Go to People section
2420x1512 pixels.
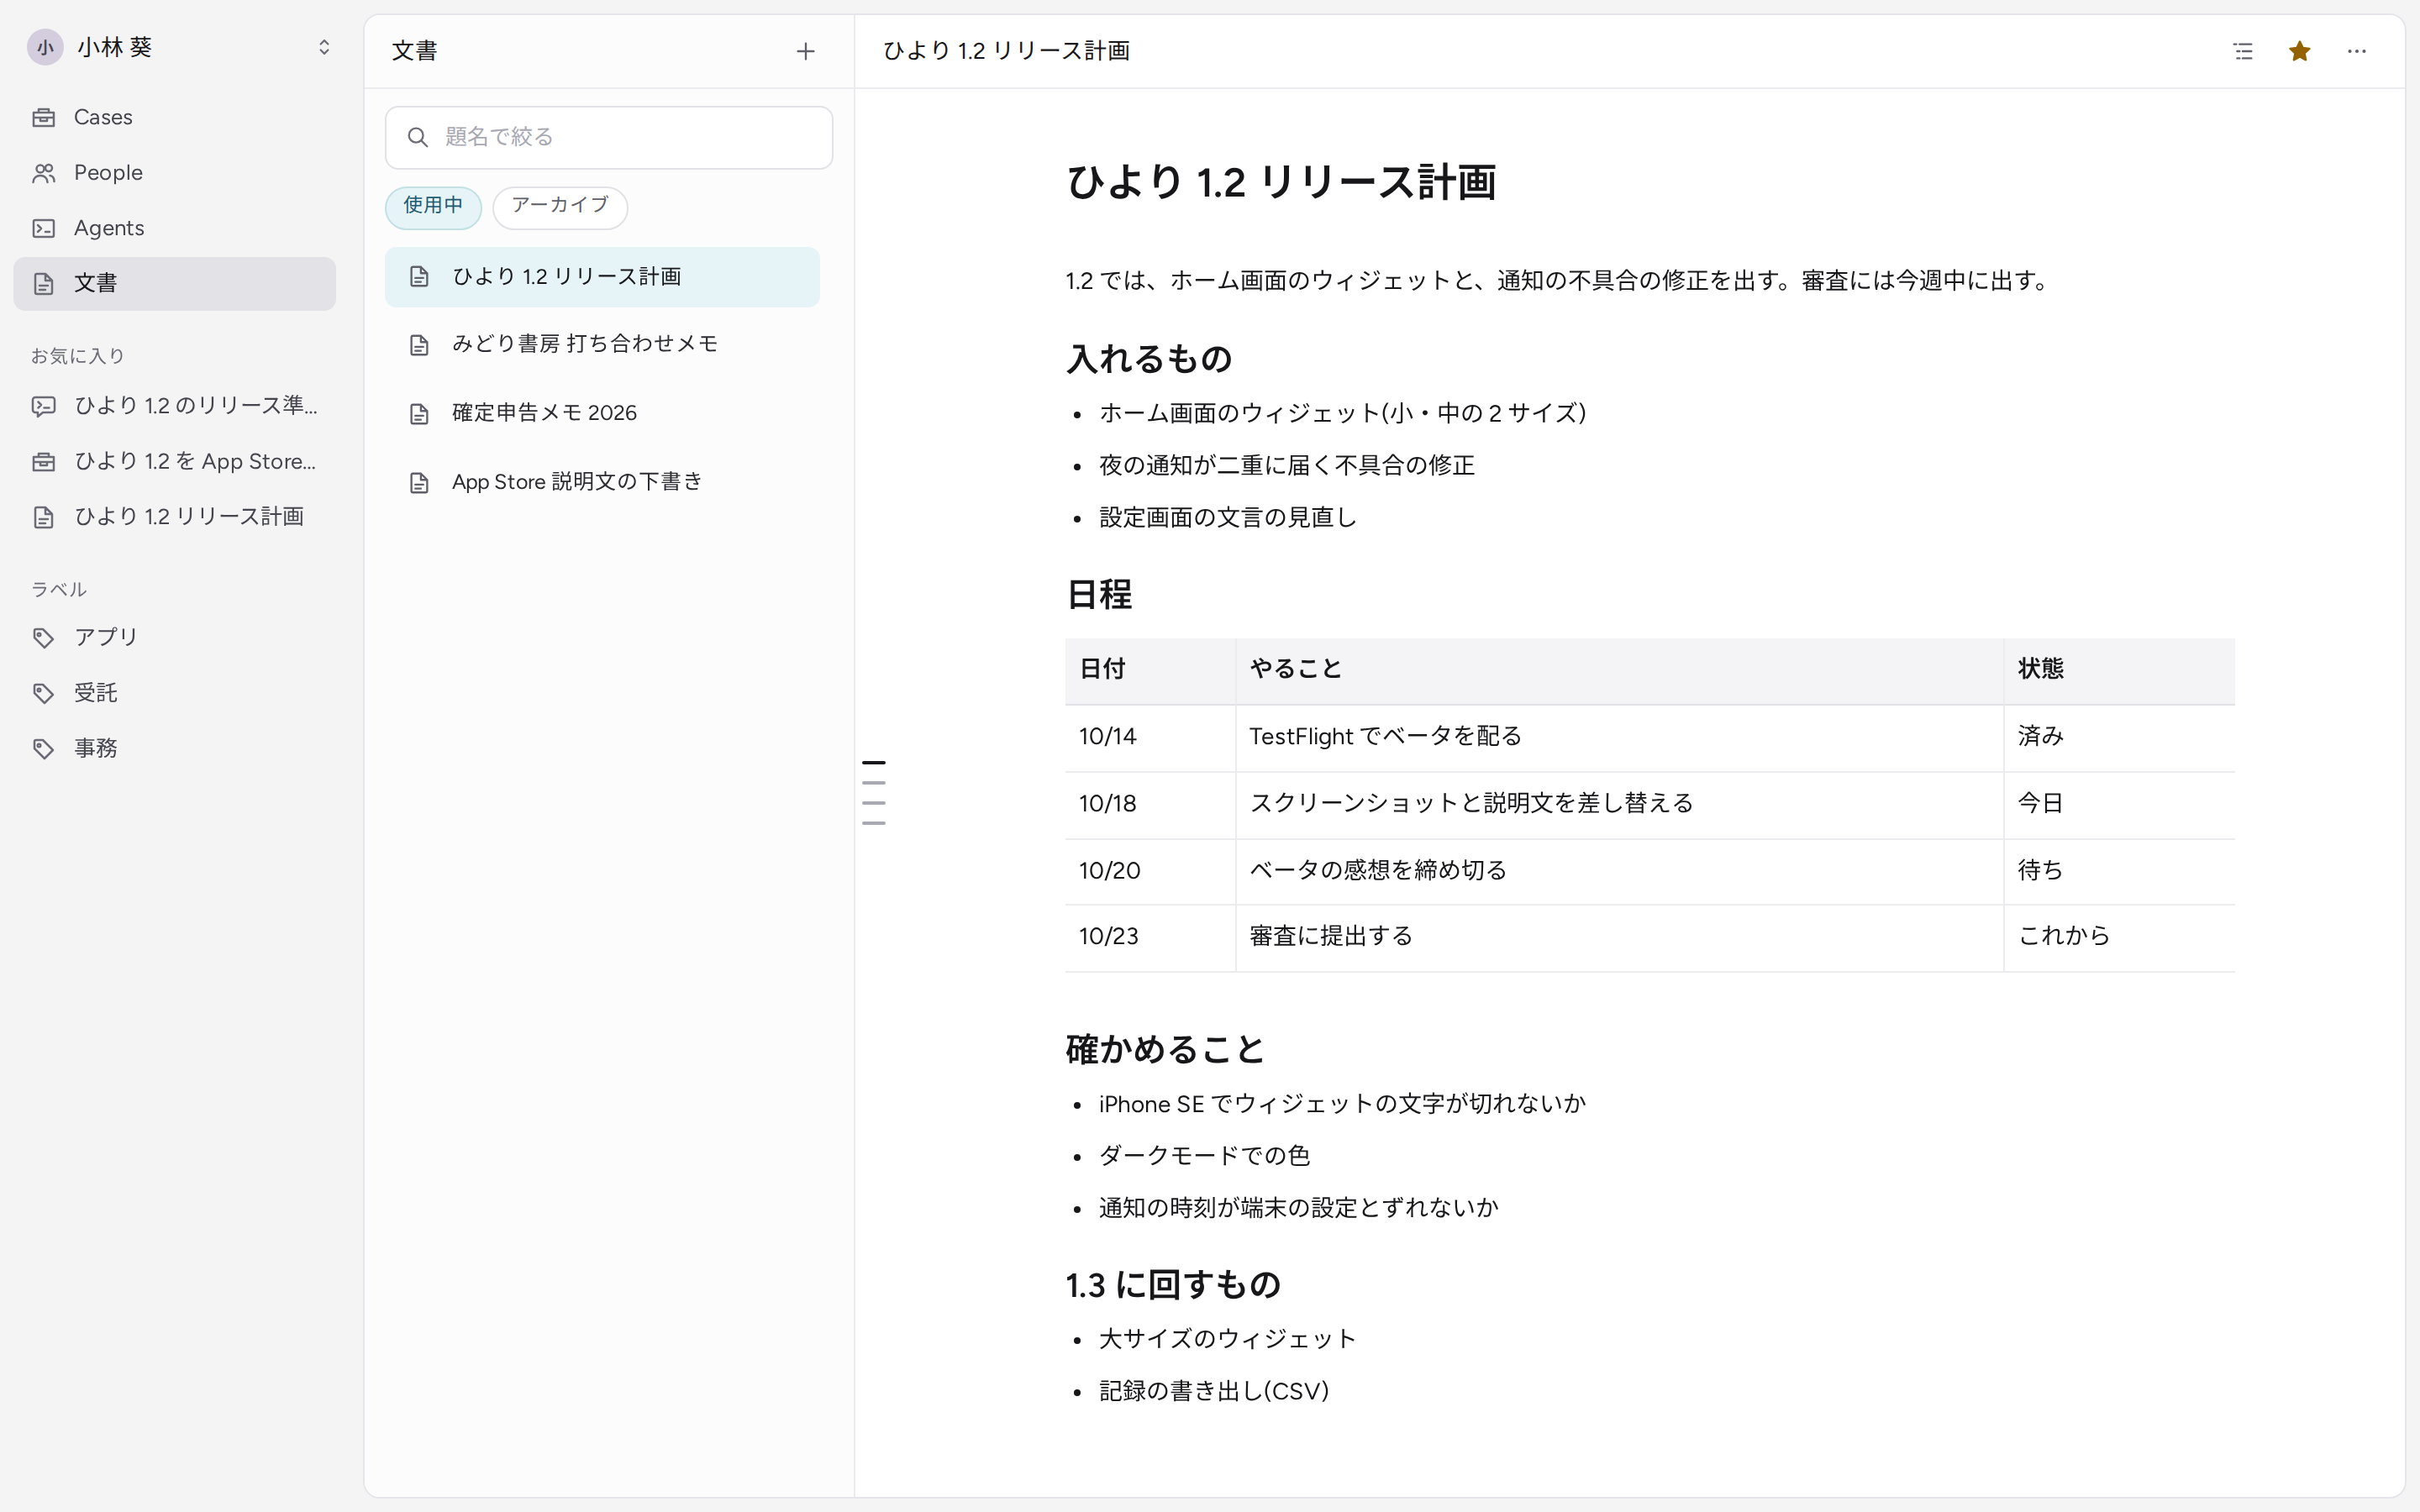point(174,173)
